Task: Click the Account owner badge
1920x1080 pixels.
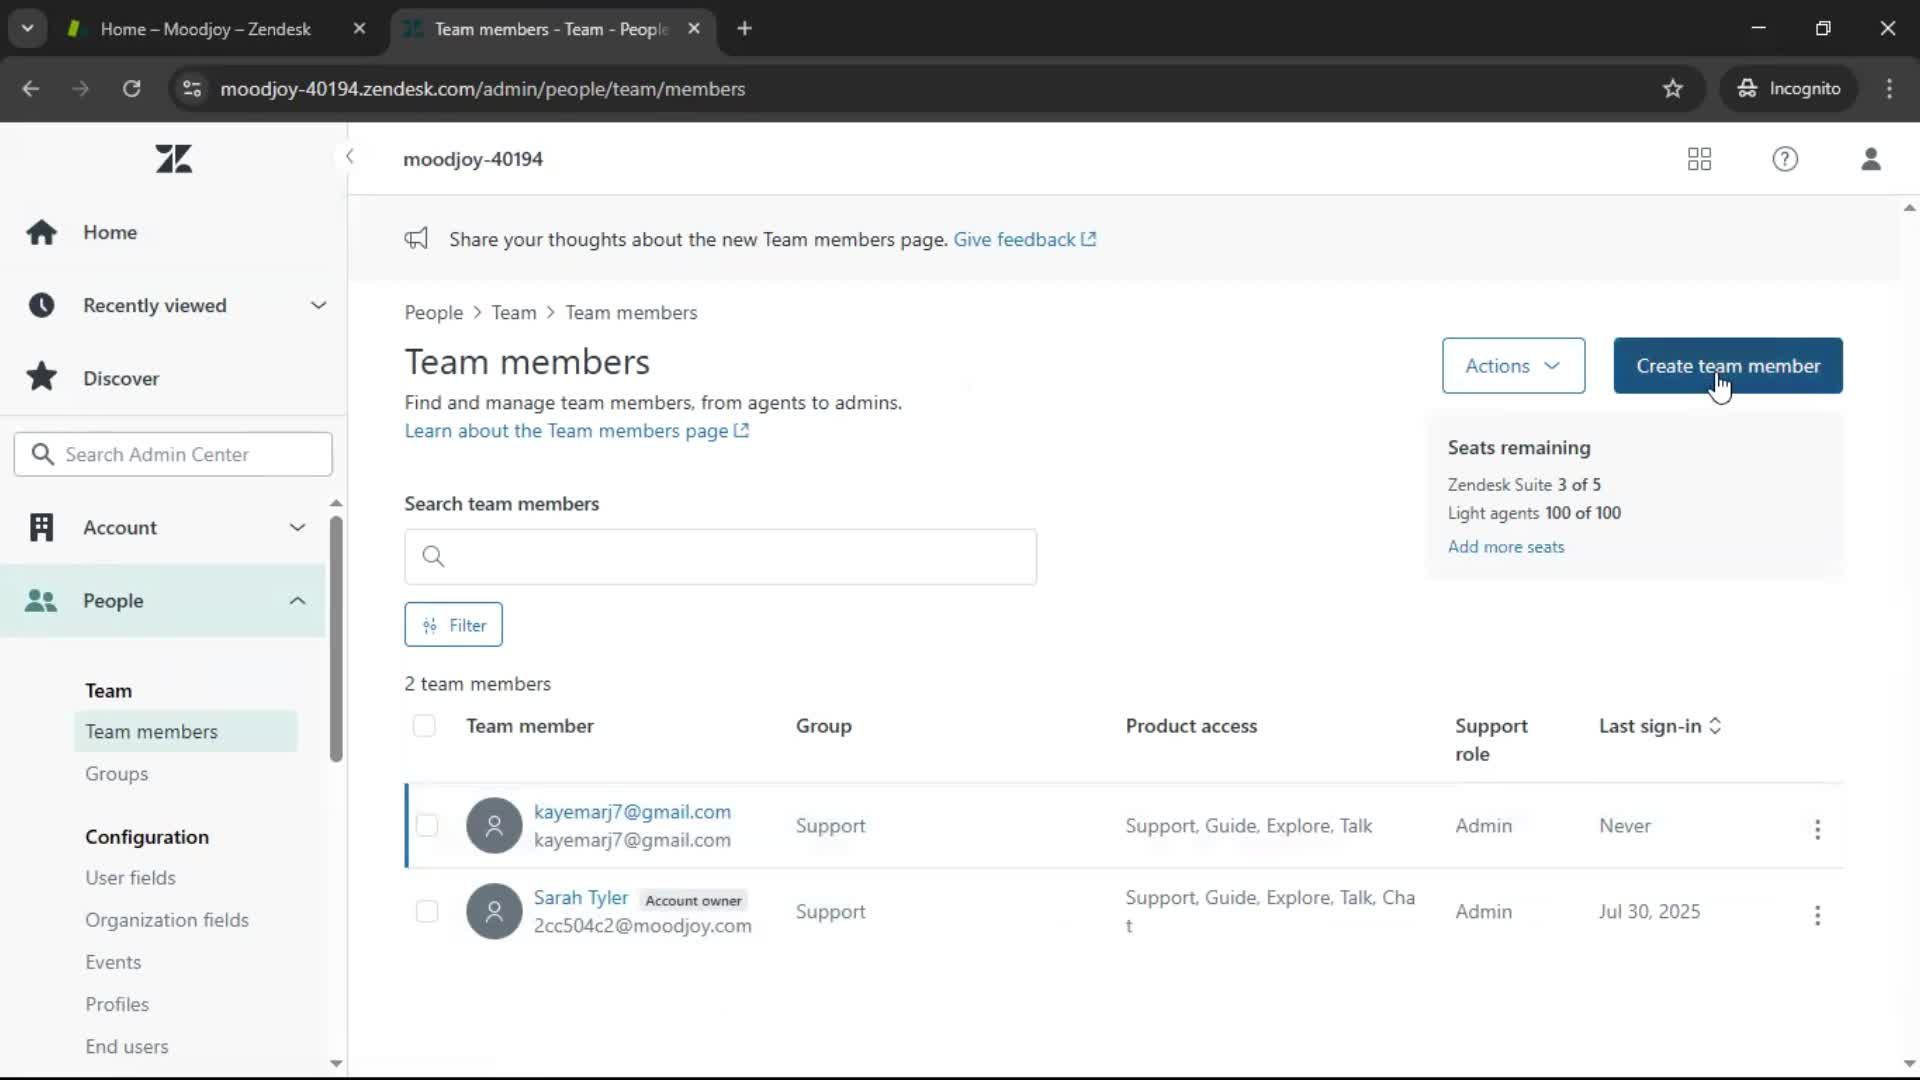Action: 693,900
